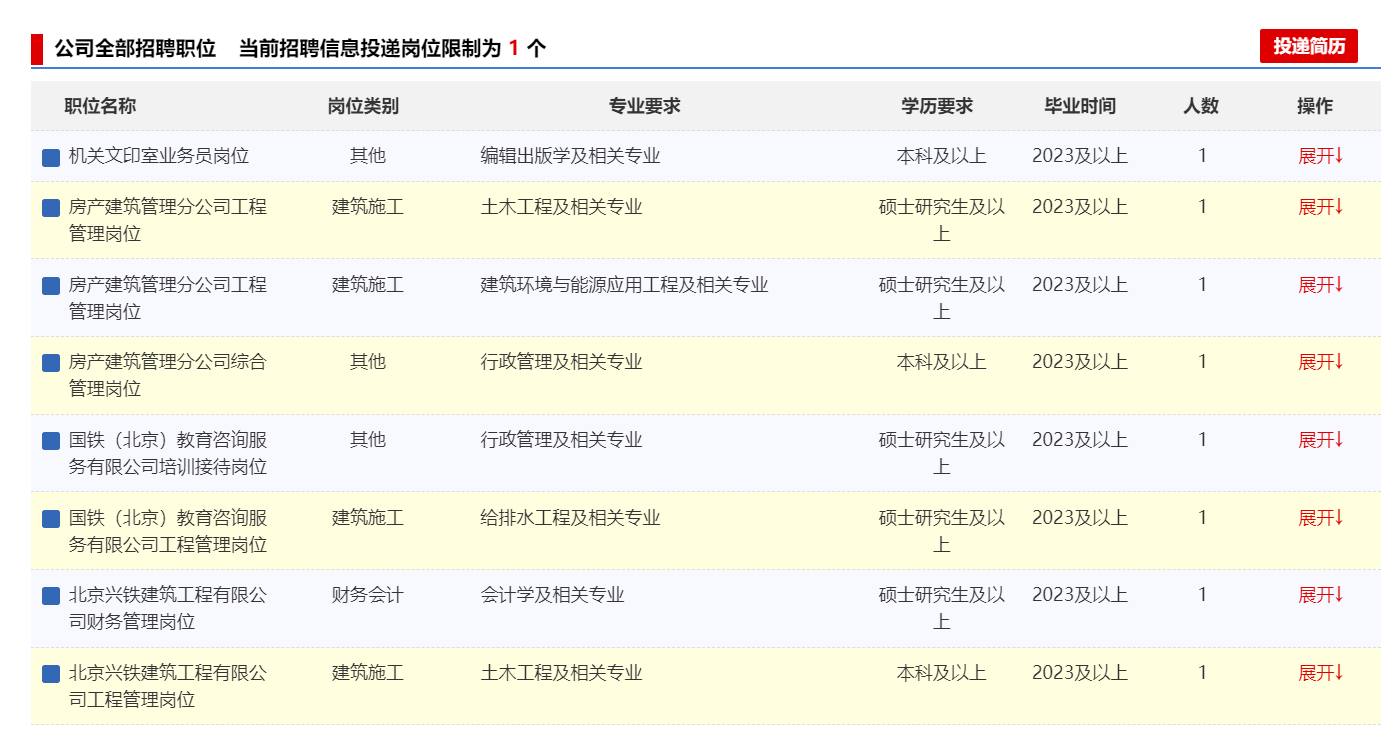Tick the checkbox of the 建筑环境与能源应用工程 position
1388x733 pixels.
51,286
